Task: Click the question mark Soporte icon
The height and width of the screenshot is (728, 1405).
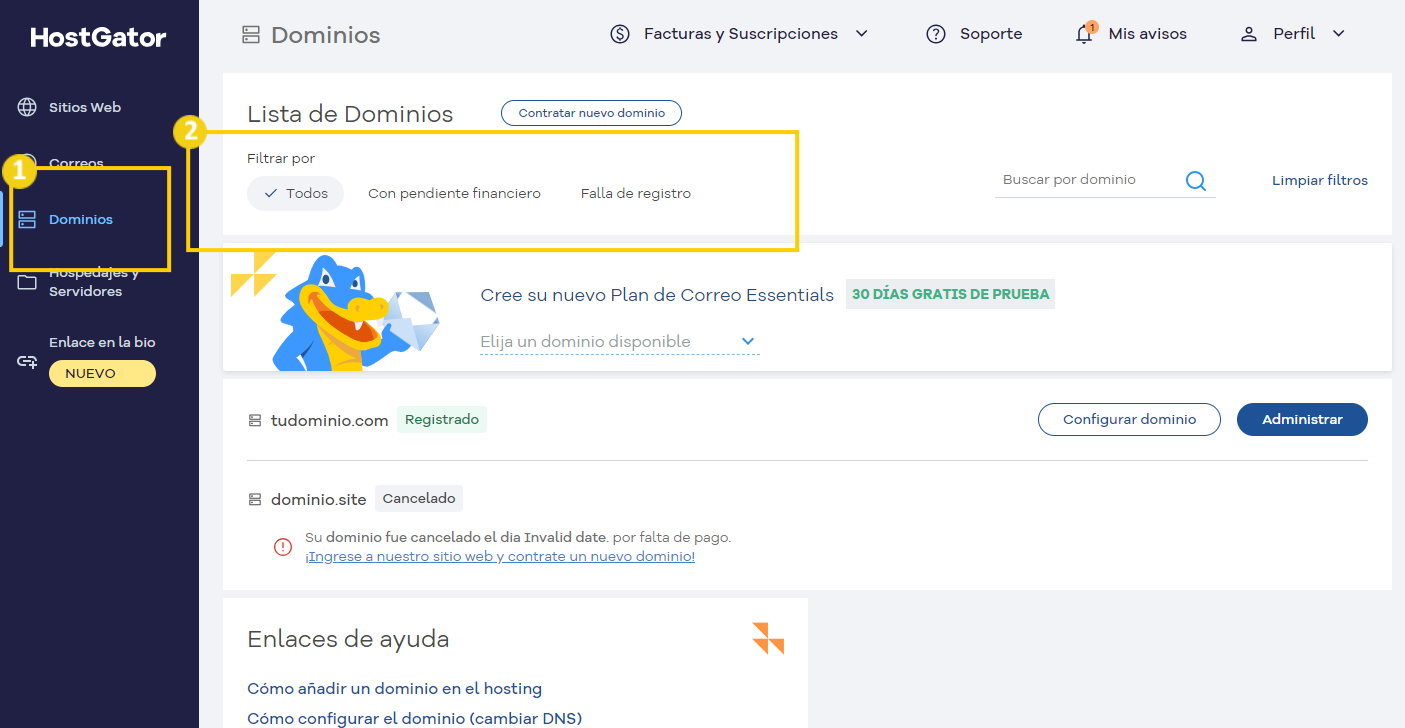Action: coord(936,34)
